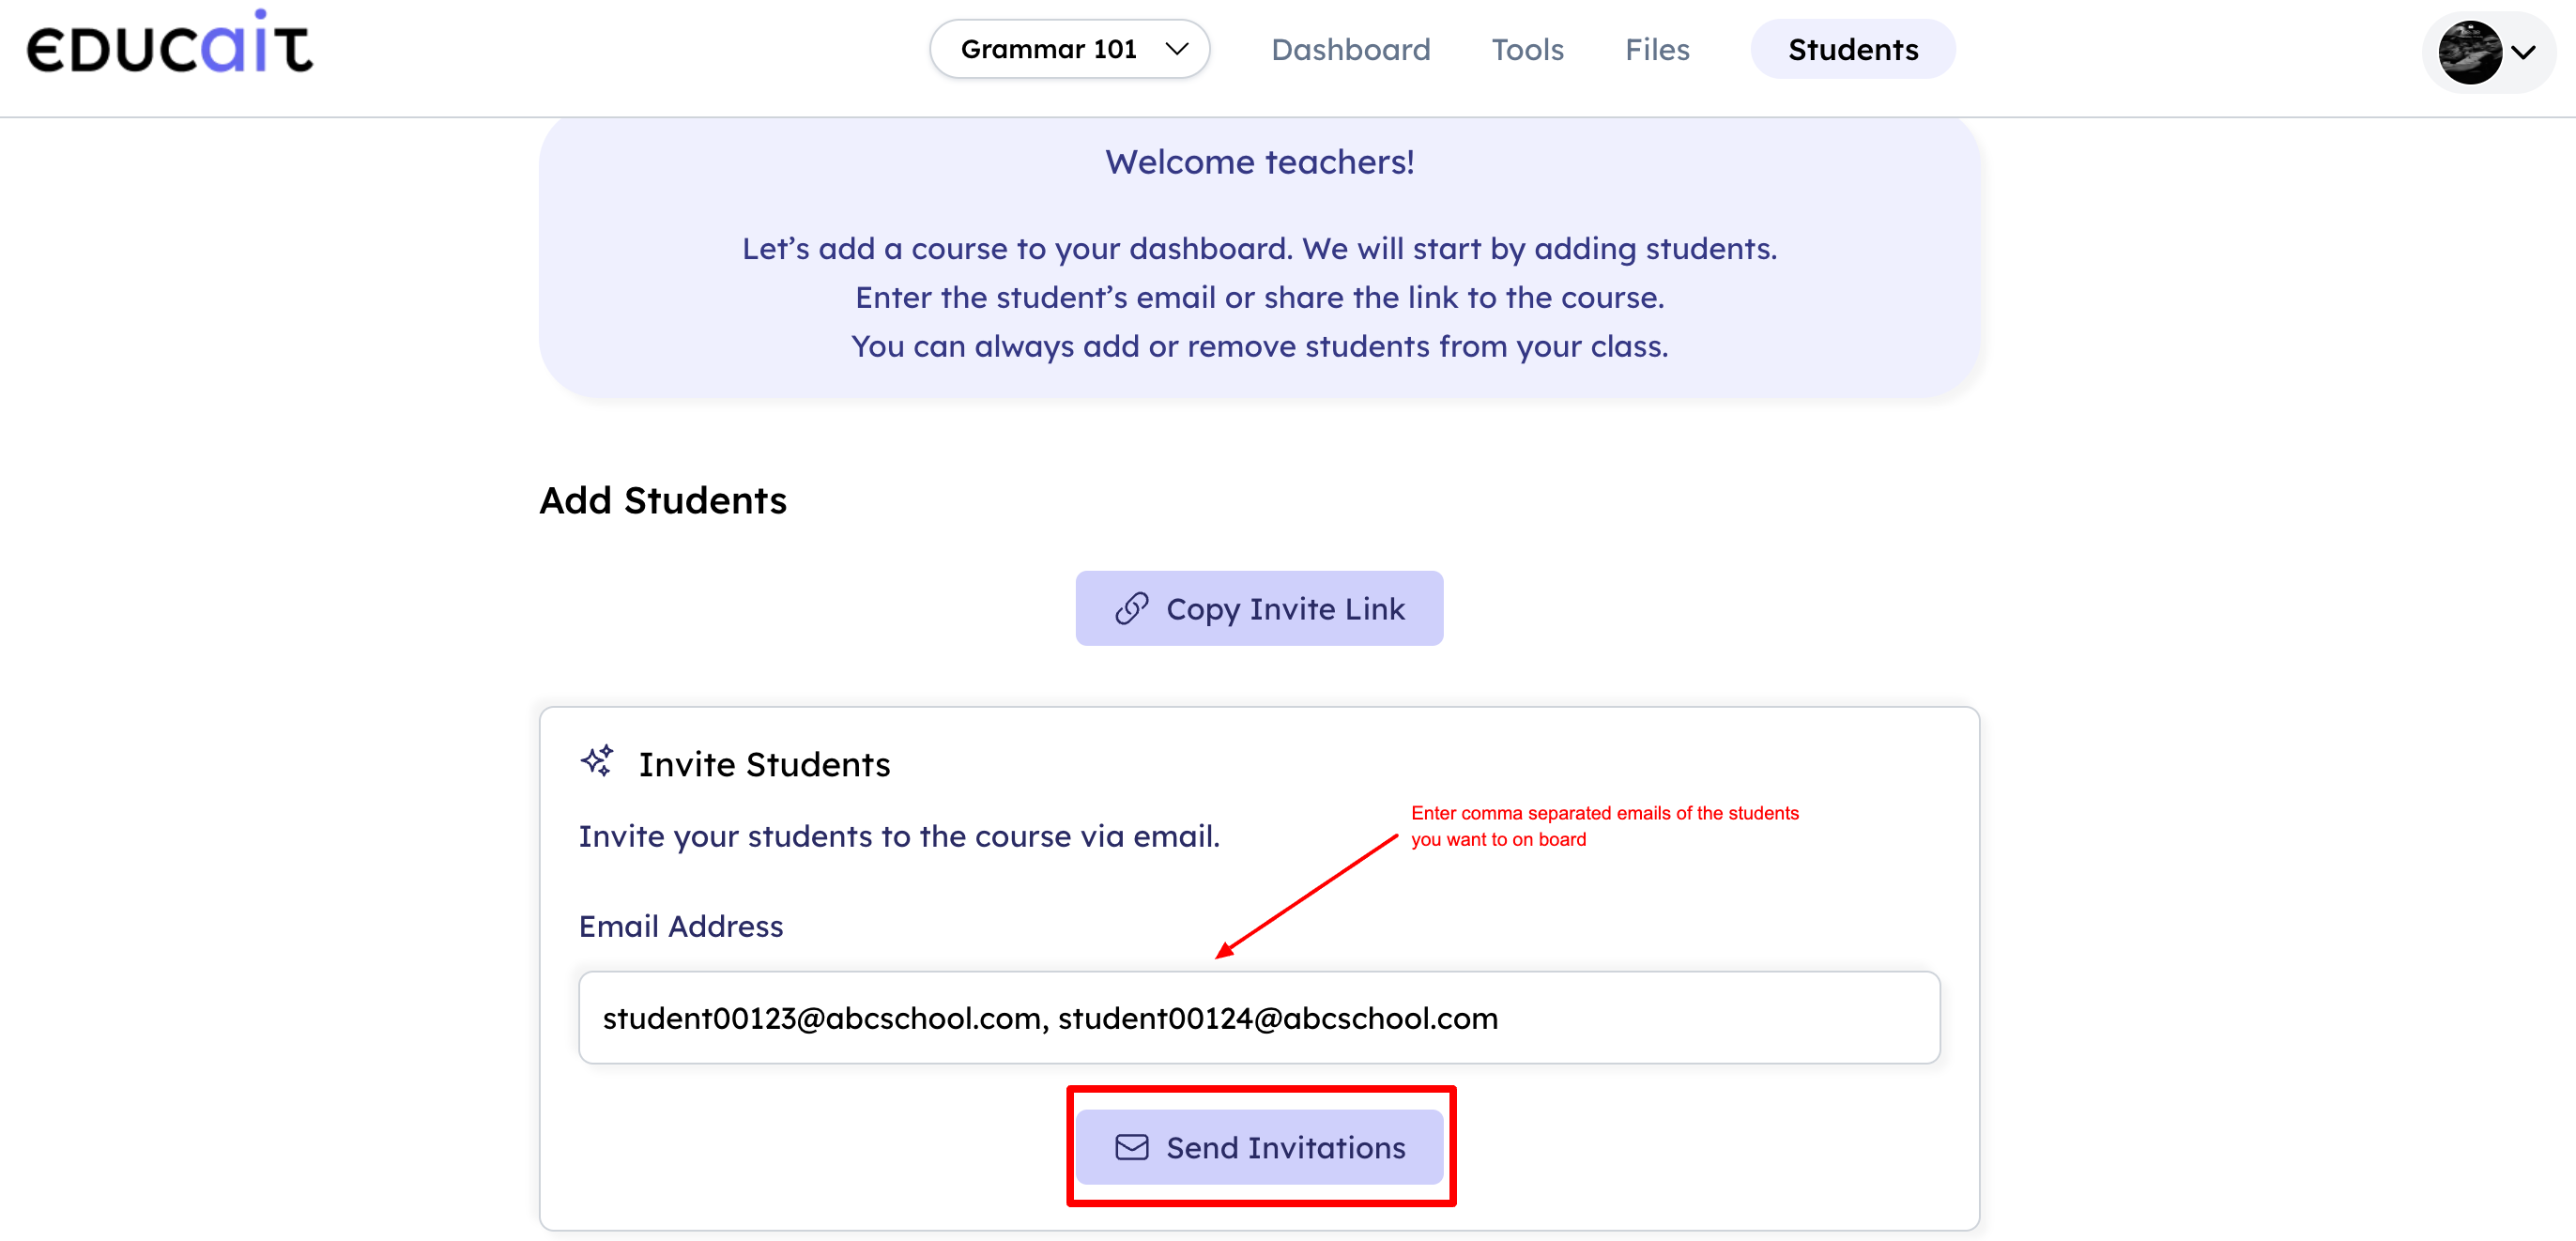Click the envelope icon on Send Invitations
This screenshot has height=1241, width=2576.
[1131, 1147]
